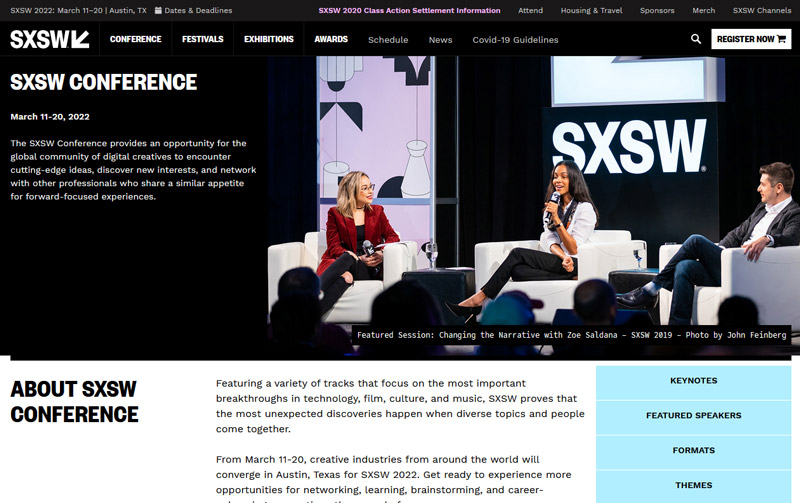The height and width of the screenshot is (503, 800).
Task: Click the SXSW Conference hero heading
Action: pyautogui.click(x=104, y=82)
